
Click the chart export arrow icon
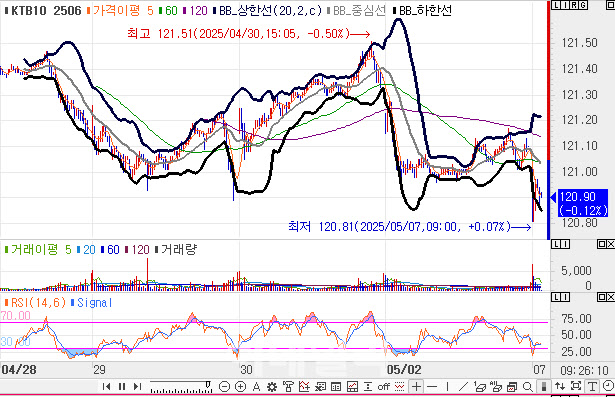(320, 386)
